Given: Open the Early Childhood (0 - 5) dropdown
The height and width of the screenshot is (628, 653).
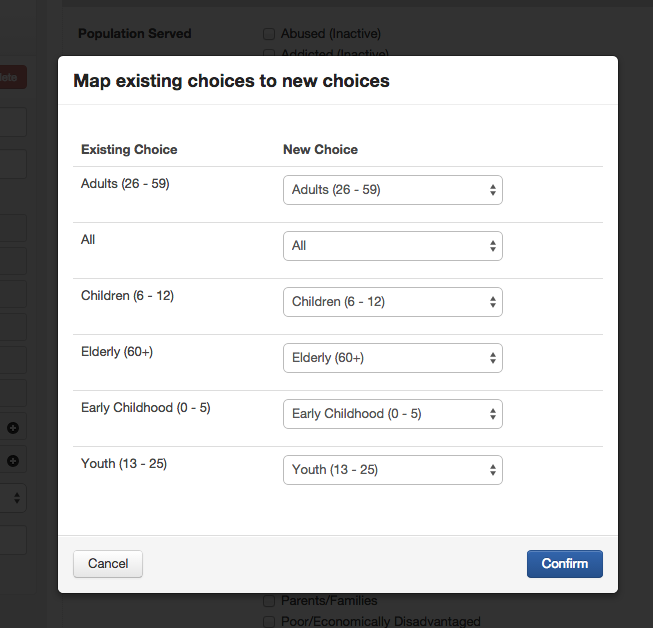Looking at the screenshot, I should (x=392, y=414).
